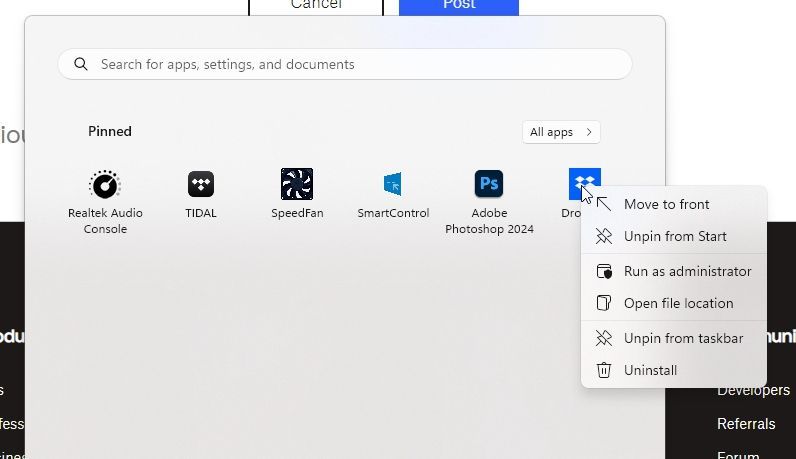Image resolution: width=796 pixels, height=459 pixels.
Task: Expand All apps chevron arrow
Action: [589, 132]
